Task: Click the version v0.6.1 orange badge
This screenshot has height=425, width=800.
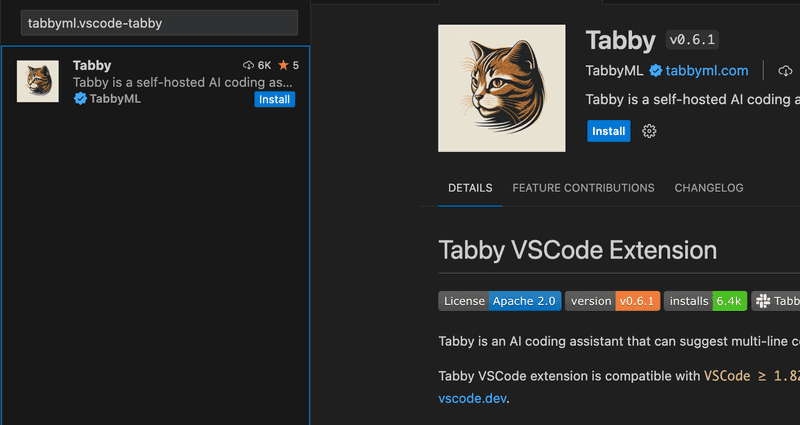Action: 612,301
